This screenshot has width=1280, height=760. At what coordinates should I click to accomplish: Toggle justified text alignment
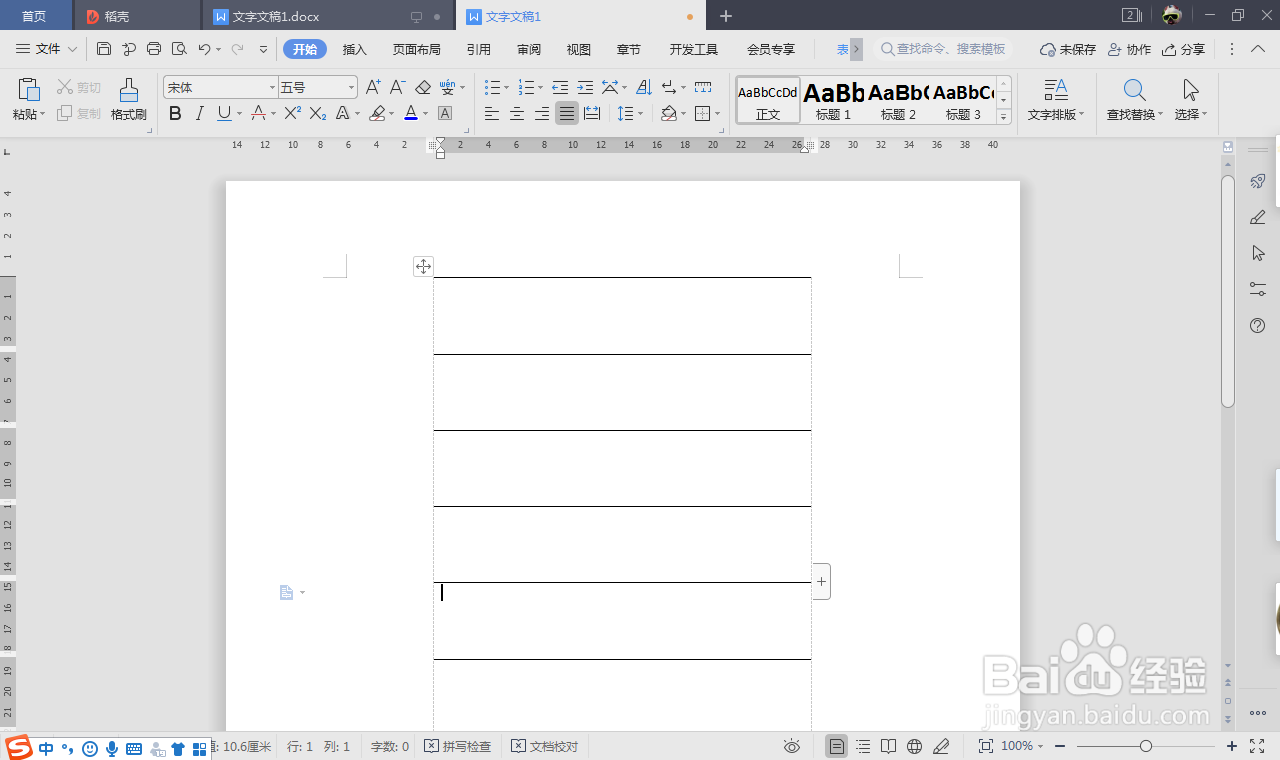tap(567, 113)
